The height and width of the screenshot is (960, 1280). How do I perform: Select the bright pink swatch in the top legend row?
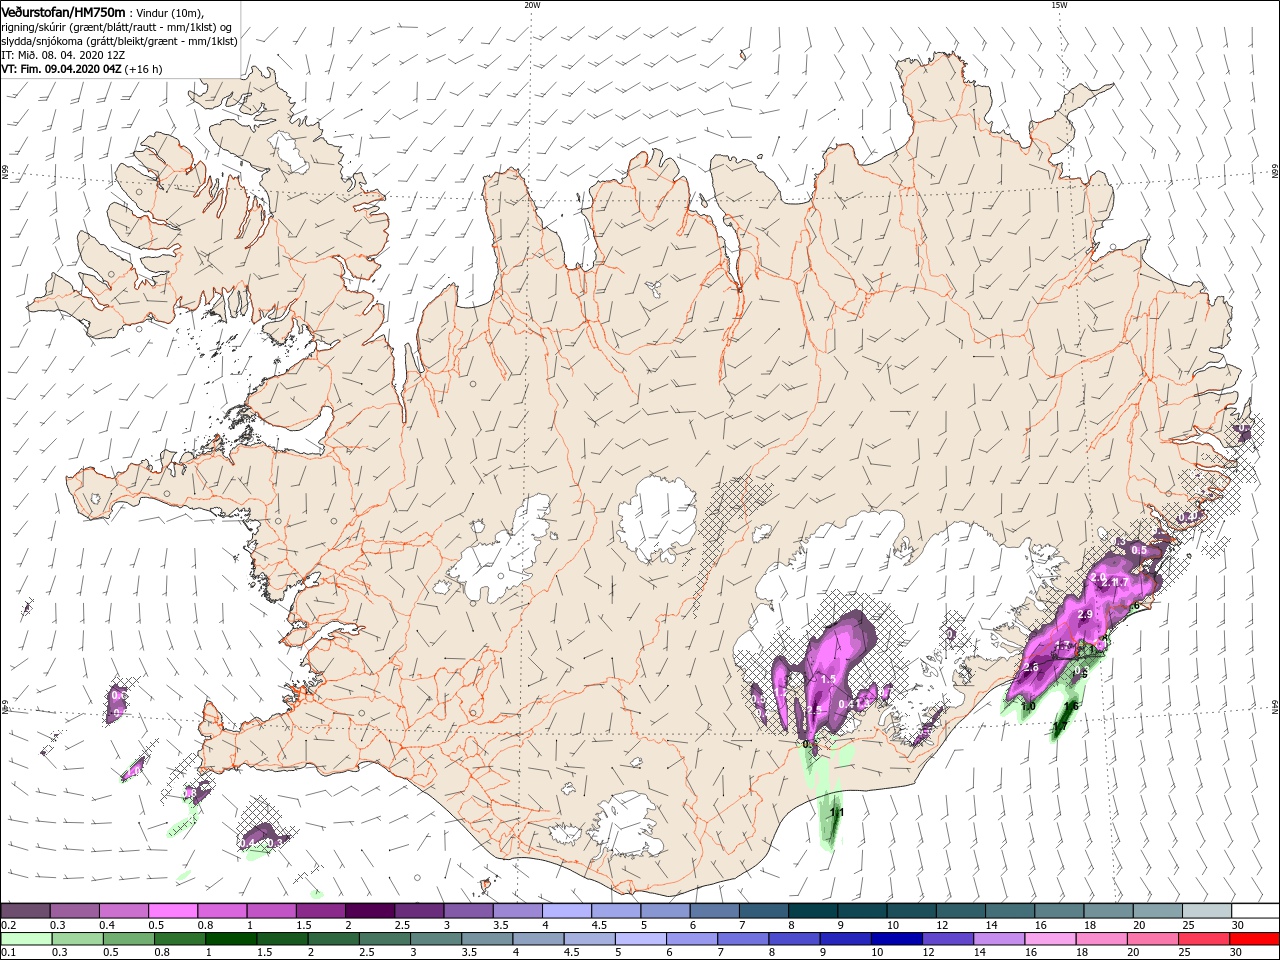(172, 911)
